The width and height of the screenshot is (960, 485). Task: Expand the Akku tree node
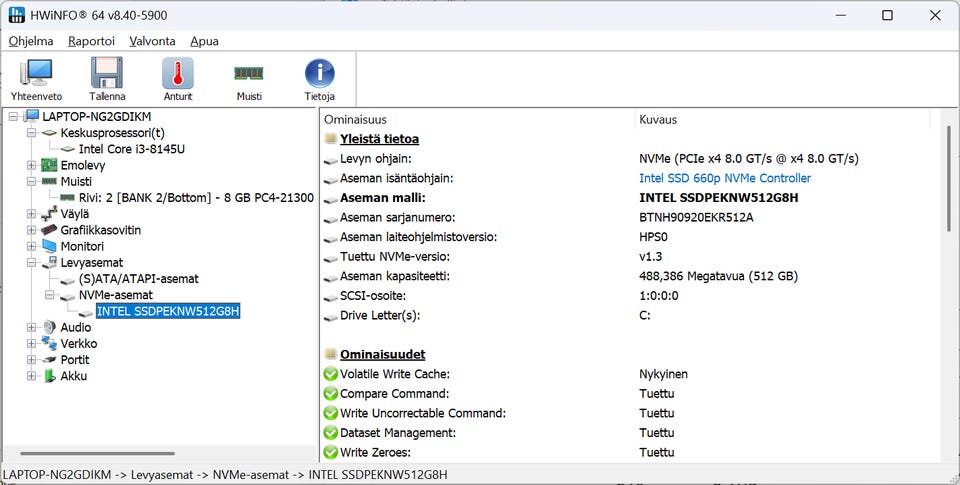pos(31,376)
